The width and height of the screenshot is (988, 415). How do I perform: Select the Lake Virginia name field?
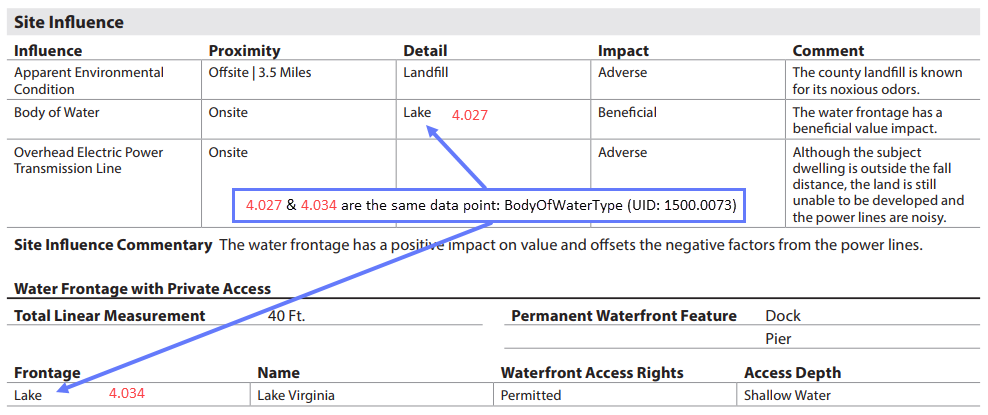click(296, 396)
